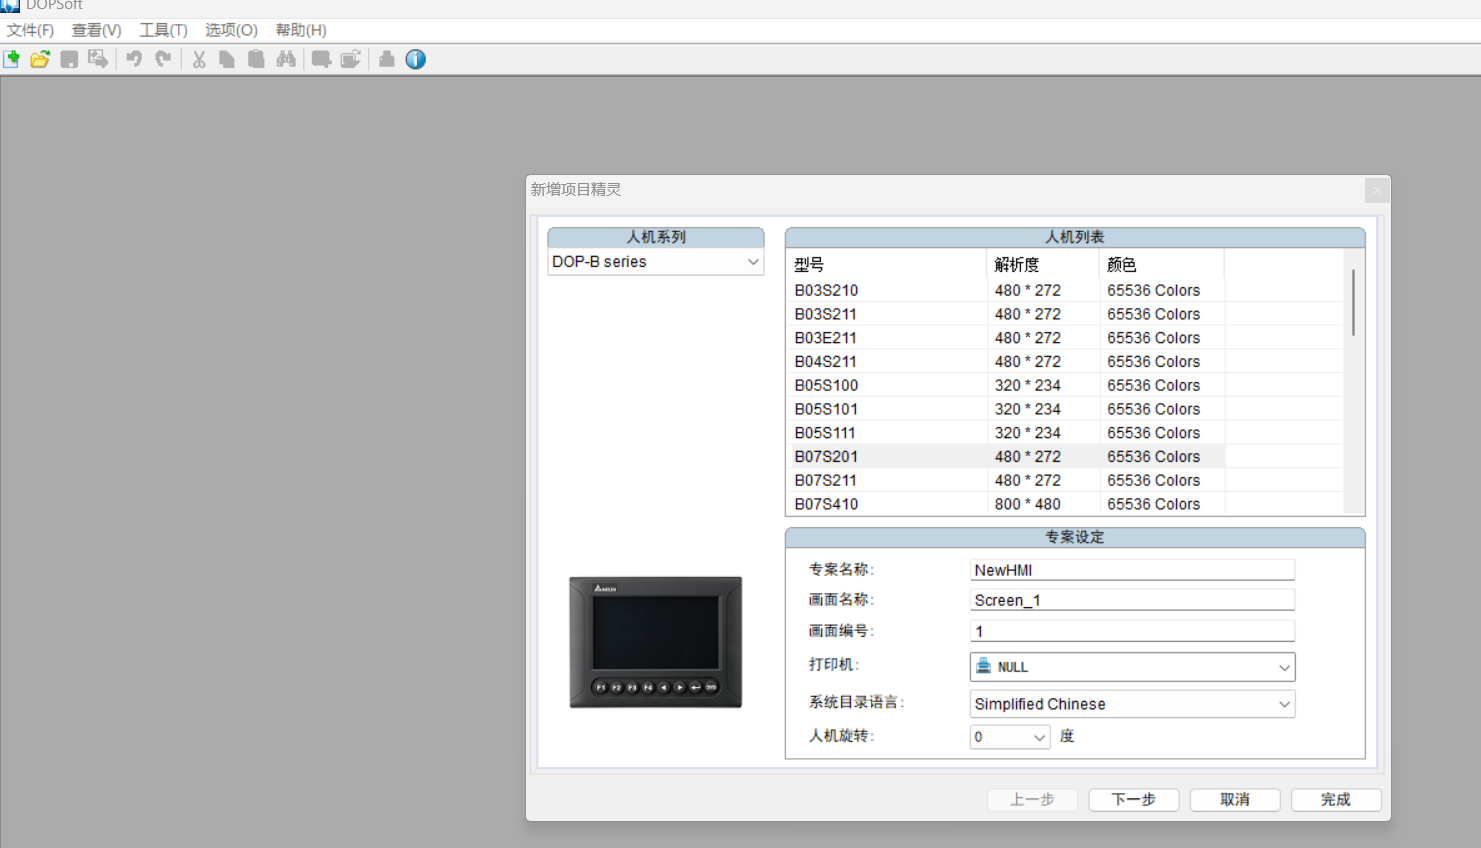Click the Redo arrow icon

coord(163,59)
